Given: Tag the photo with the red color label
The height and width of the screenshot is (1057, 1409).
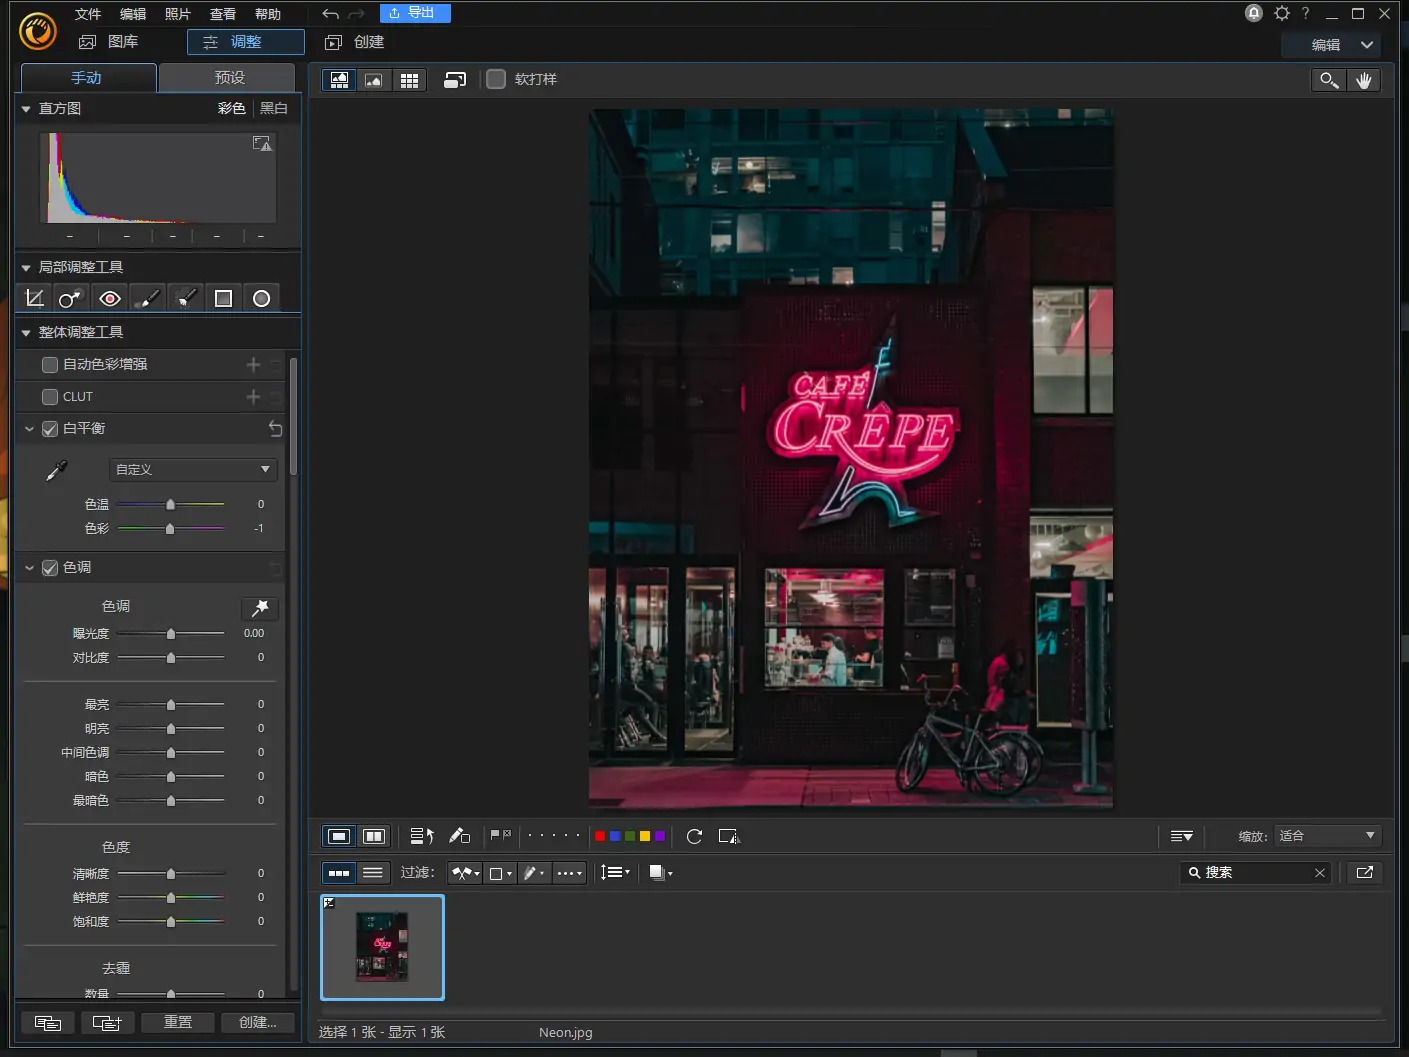Looking at the screenshot, I should [x=600, y=836].
